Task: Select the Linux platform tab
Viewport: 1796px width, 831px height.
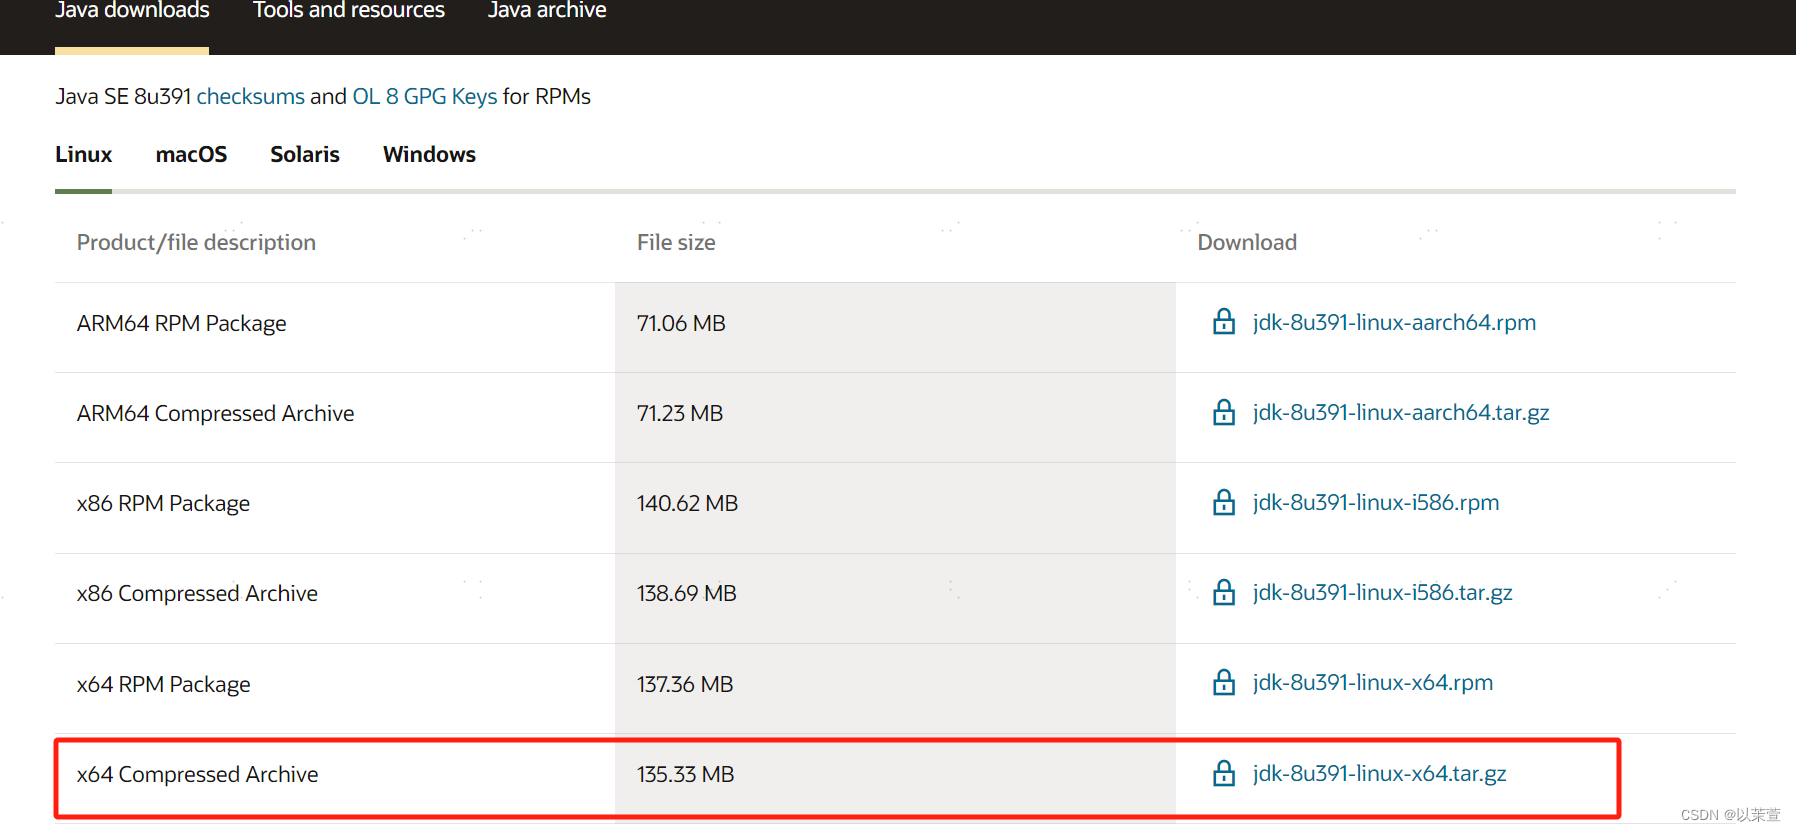Action: click(84, 154)
